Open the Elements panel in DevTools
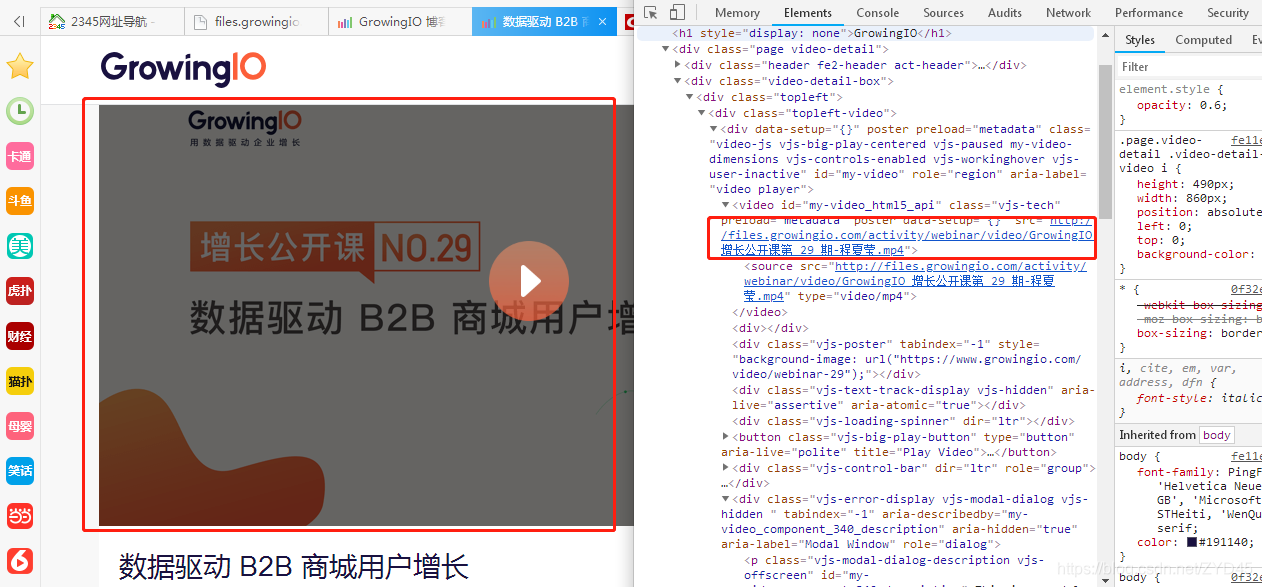 point(808,13)
